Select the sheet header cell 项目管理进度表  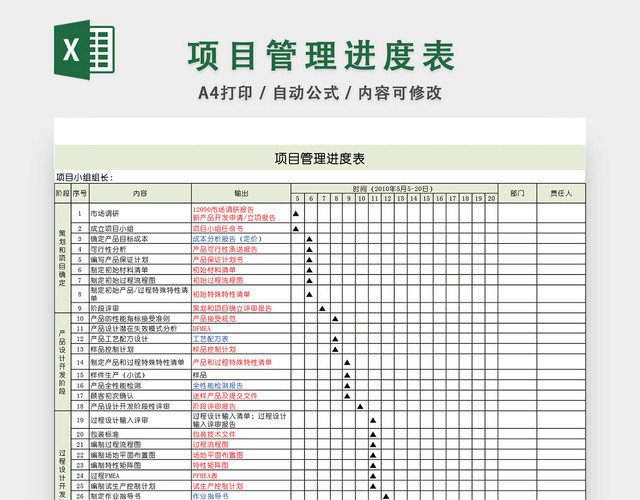coord(320,158)
